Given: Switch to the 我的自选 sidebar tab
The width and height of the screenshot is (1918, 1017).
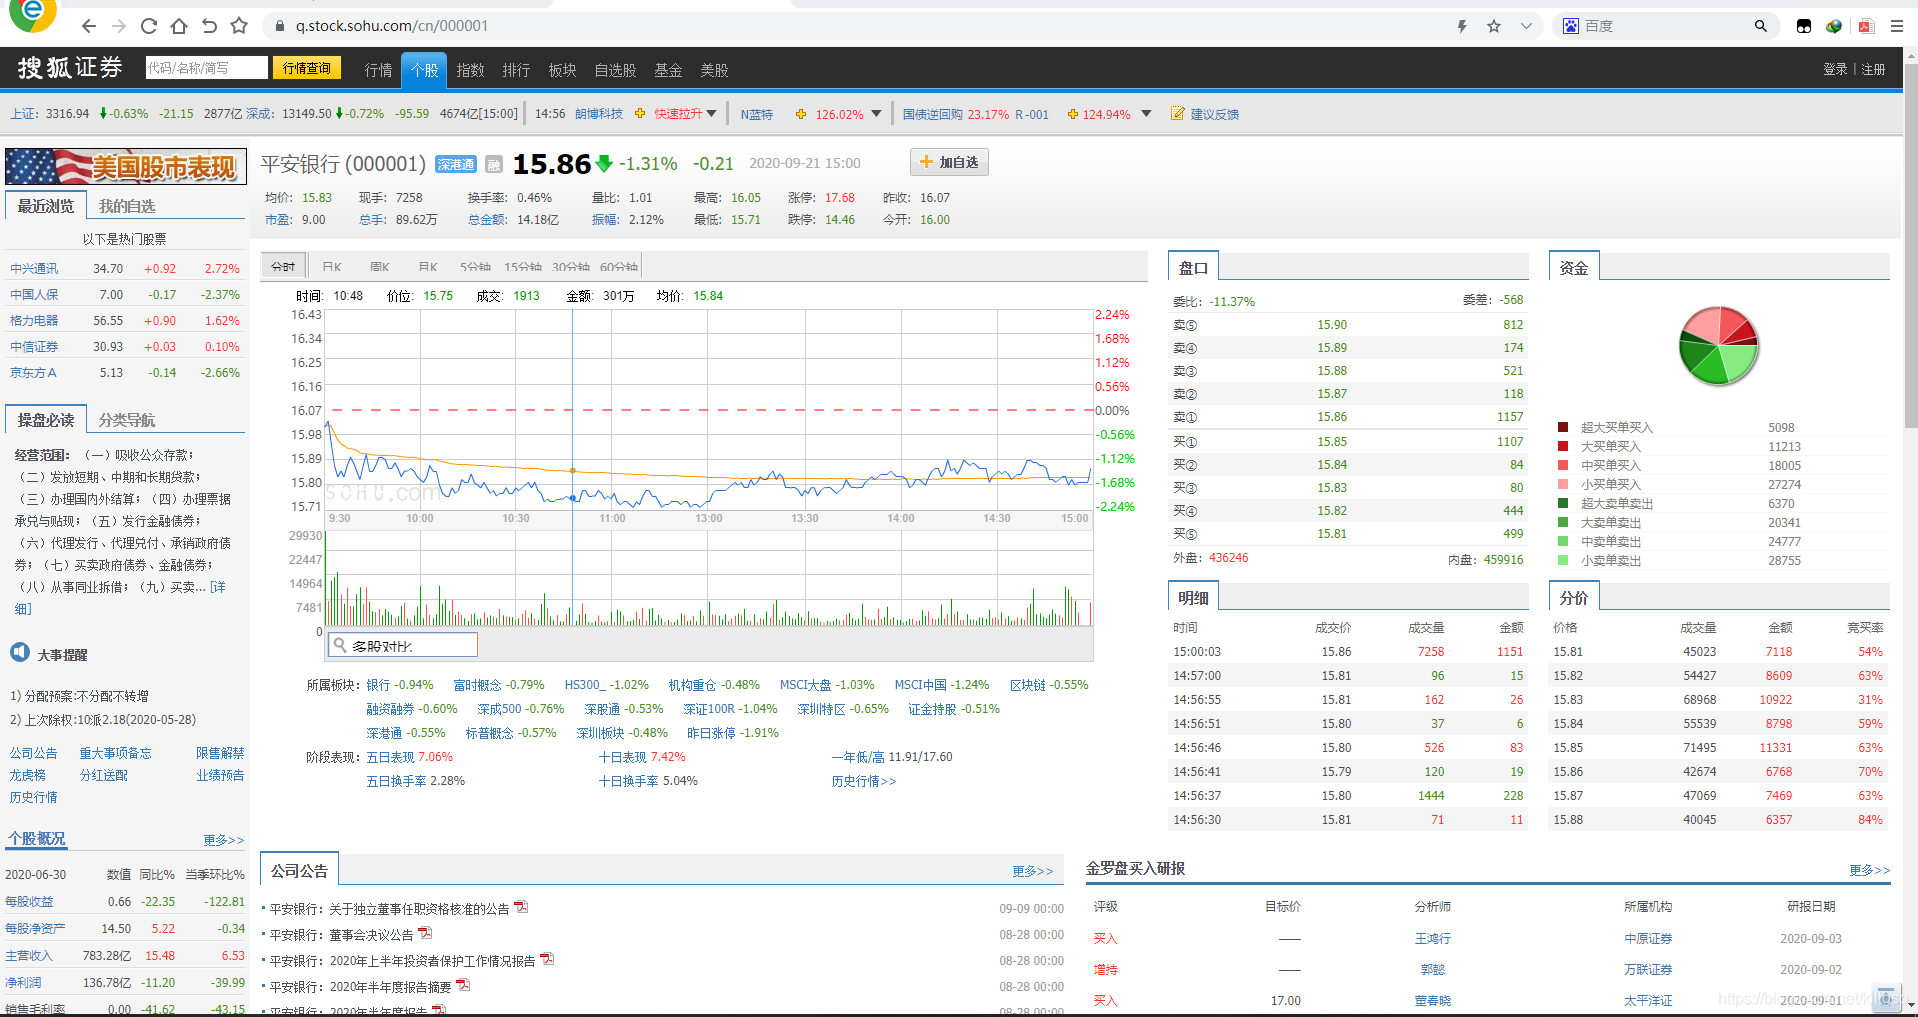Looking at the screenshot, I should [x=127, y=206].
